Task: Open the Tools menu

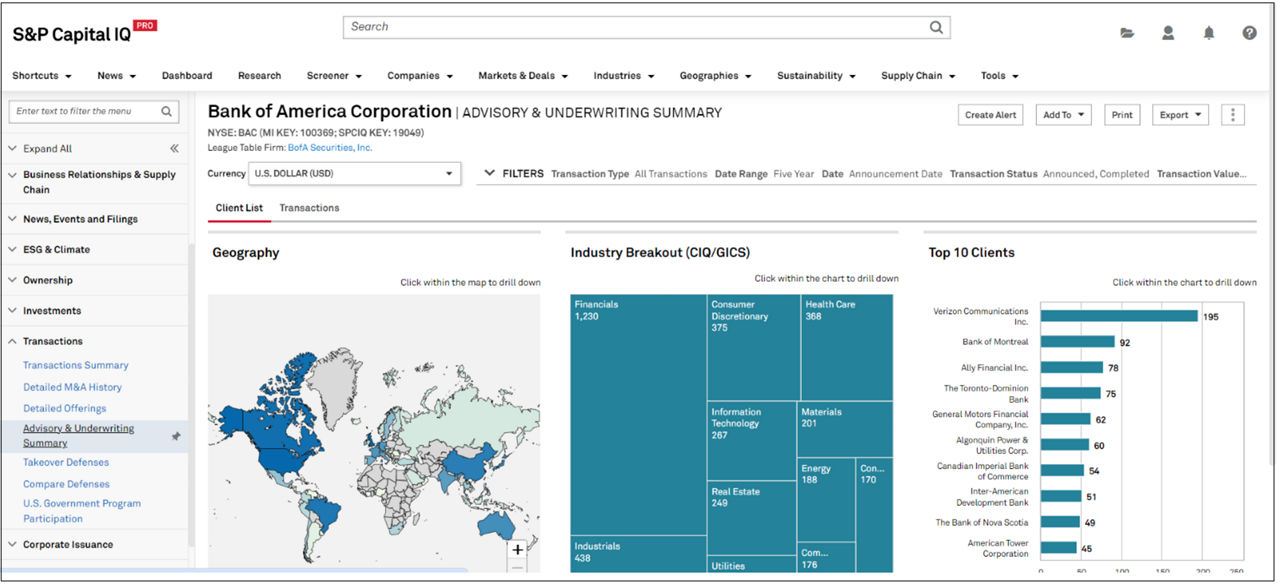Action: 1000,76
